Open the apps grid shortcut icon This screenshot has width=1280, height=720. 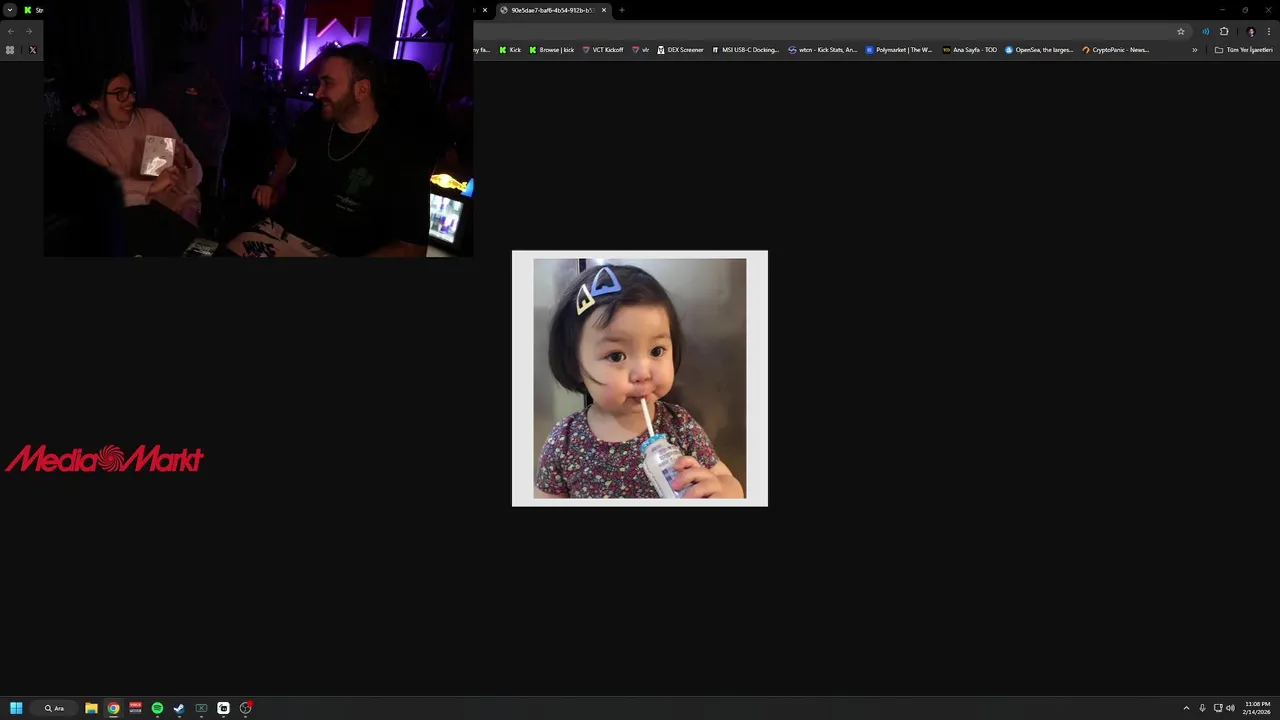(10, 50)
